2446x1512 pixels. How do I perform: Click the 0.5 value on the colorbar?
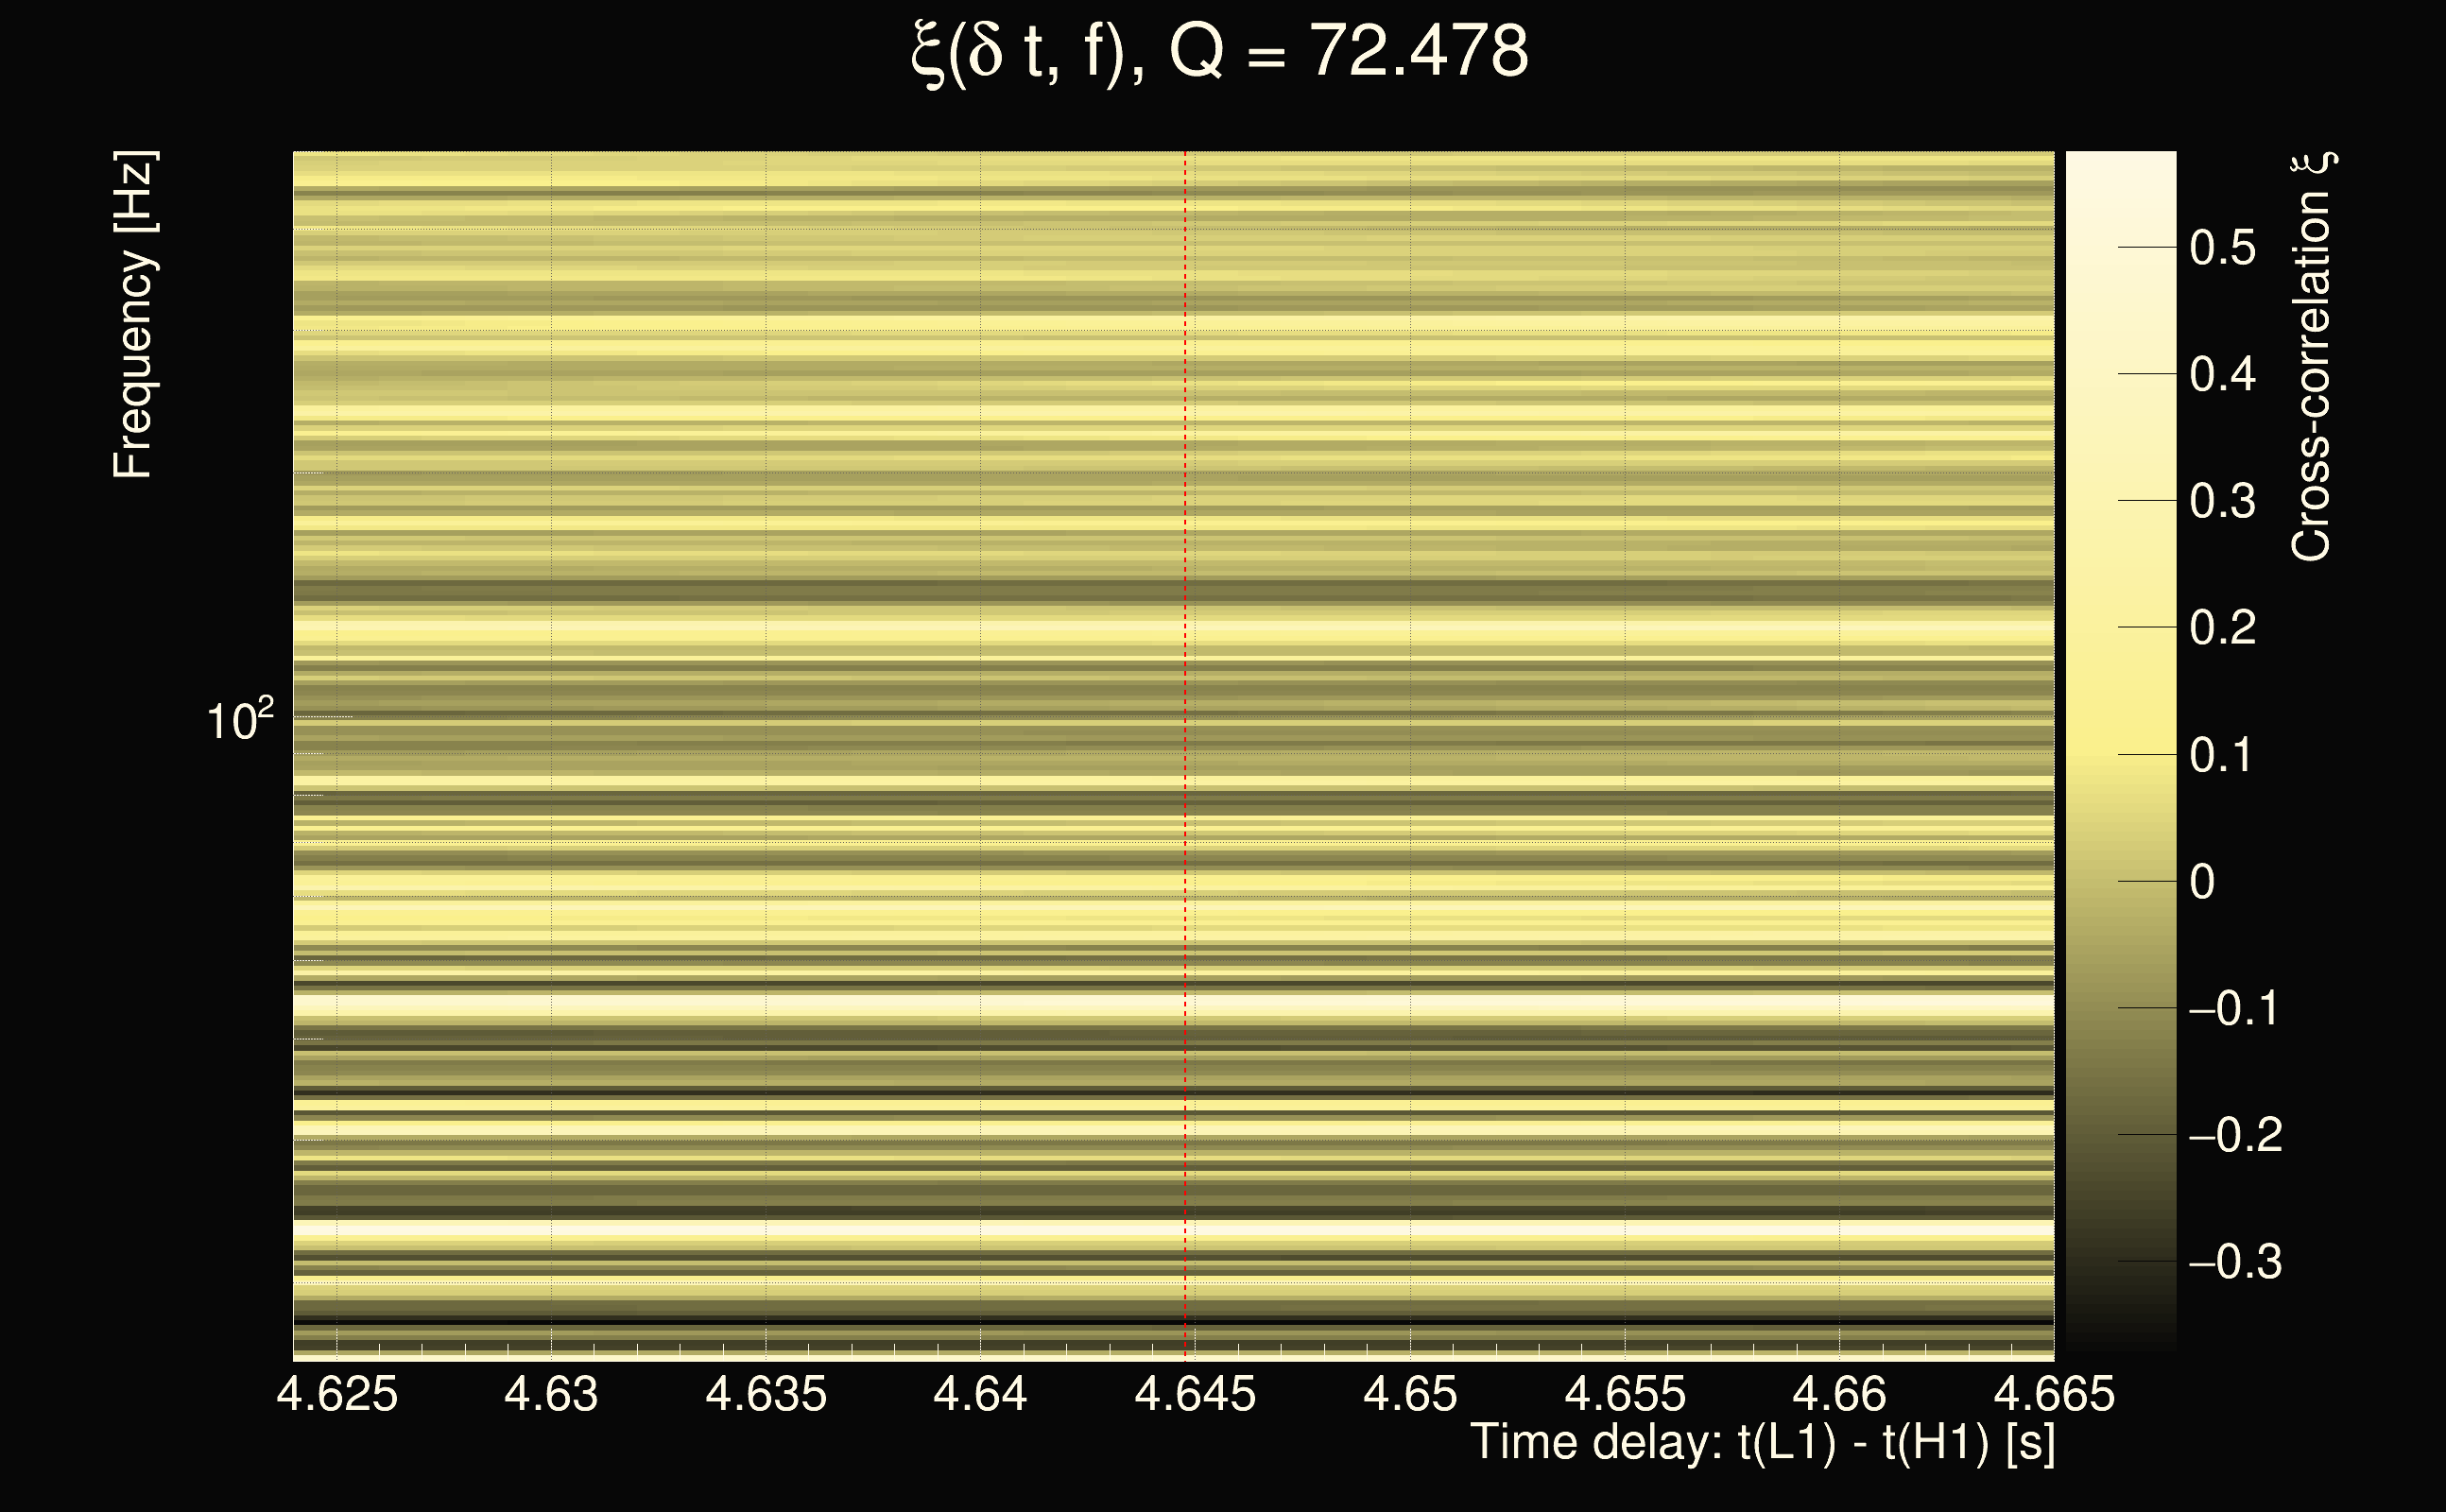(x=2222, y=248)
